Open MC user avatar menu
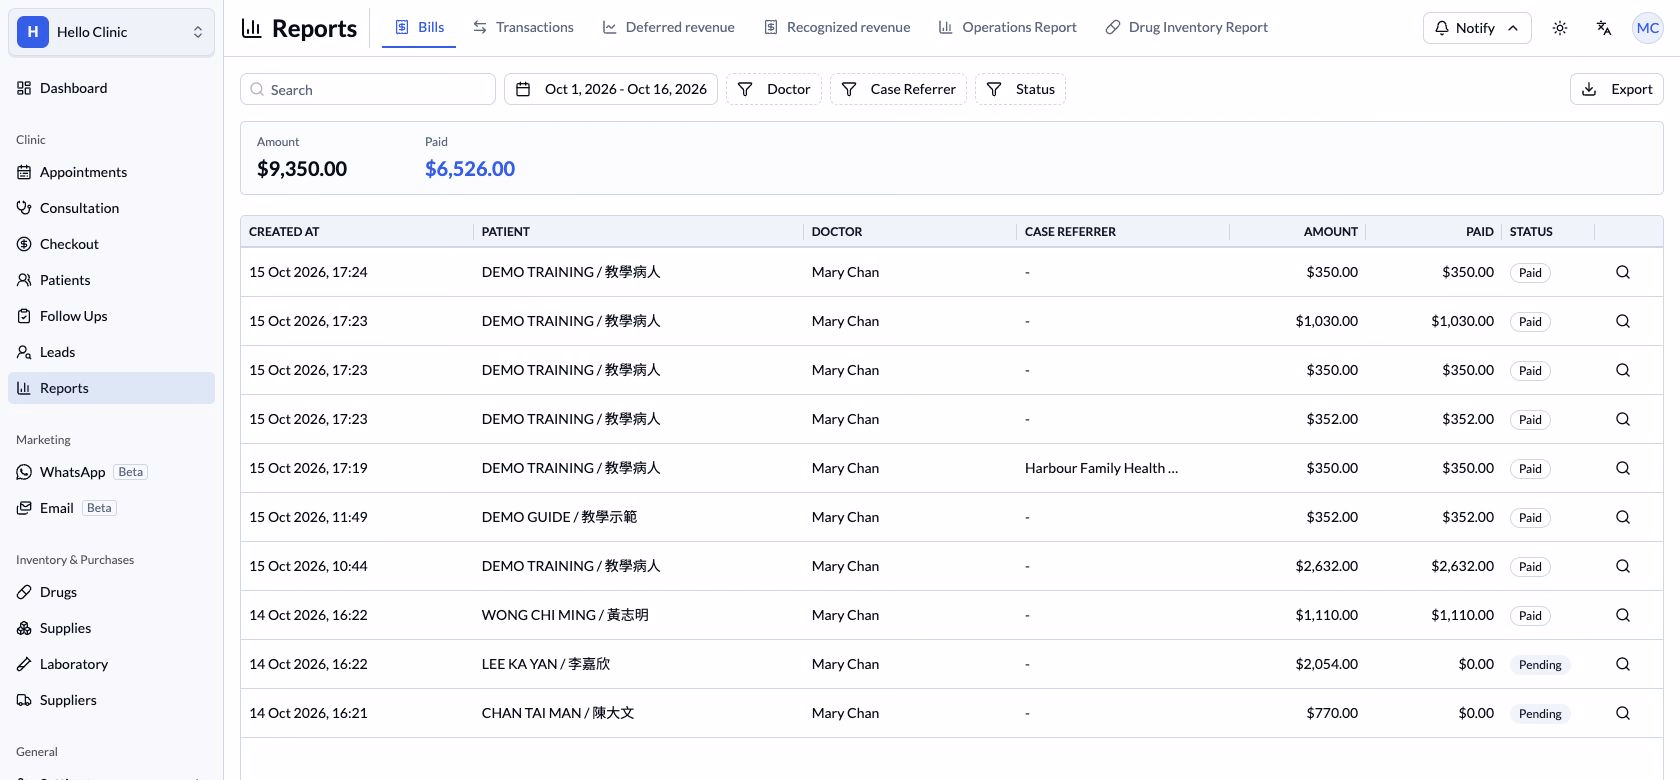 (1648, 28)
